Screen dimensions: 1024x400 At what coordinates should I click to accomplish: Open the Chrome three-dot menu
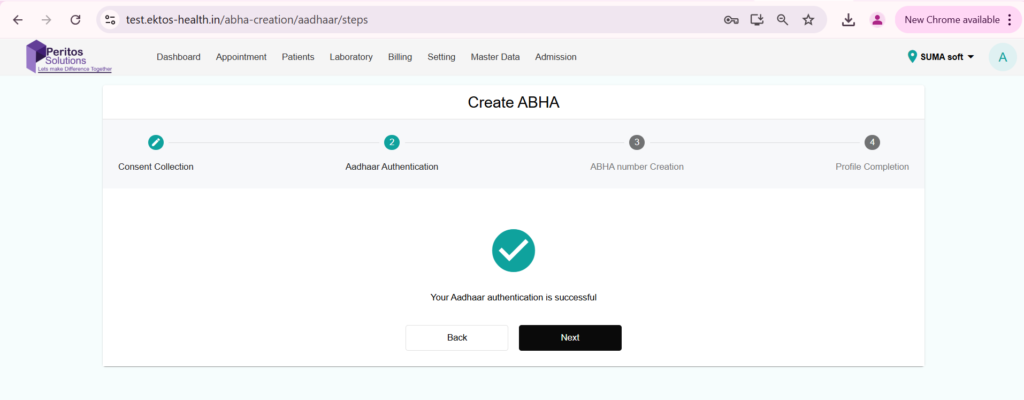[1009, 19]
